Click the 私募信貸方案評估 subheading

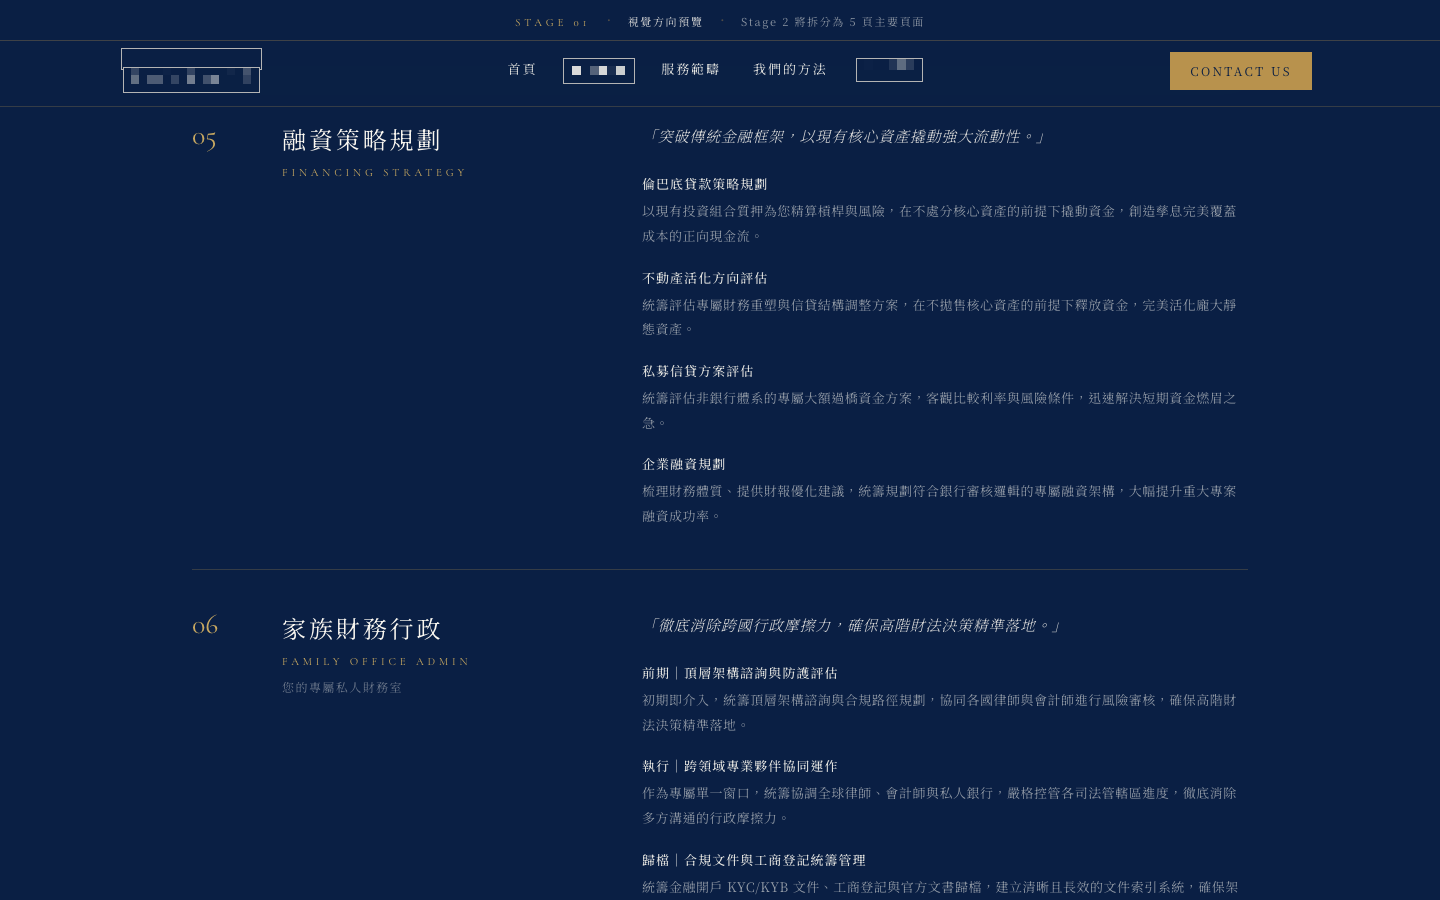(x=698, y=371)
